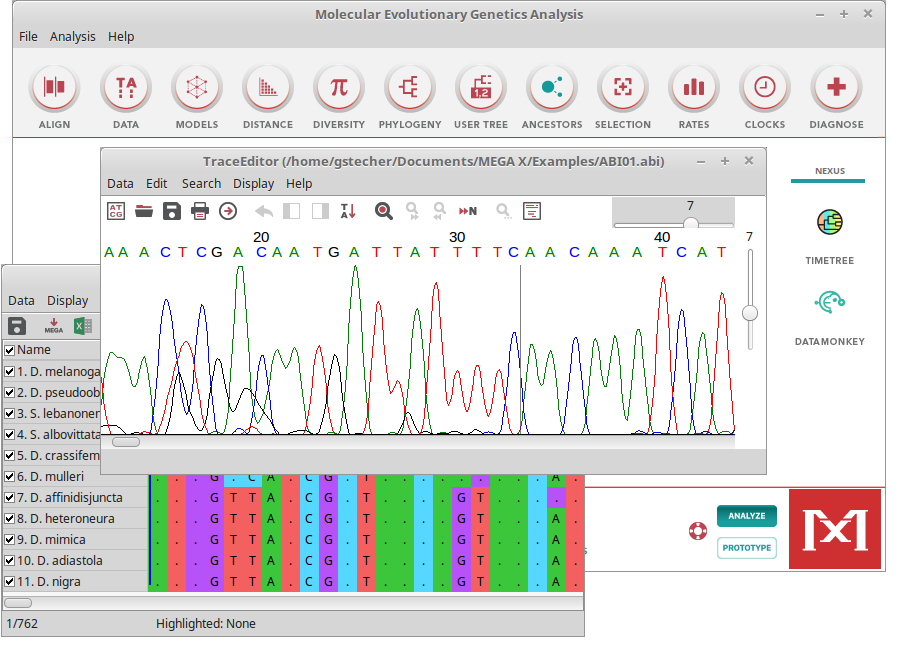Open the MODELS menu icon
This screenshot has height=650, width=900.
click(x=196, y=87)
